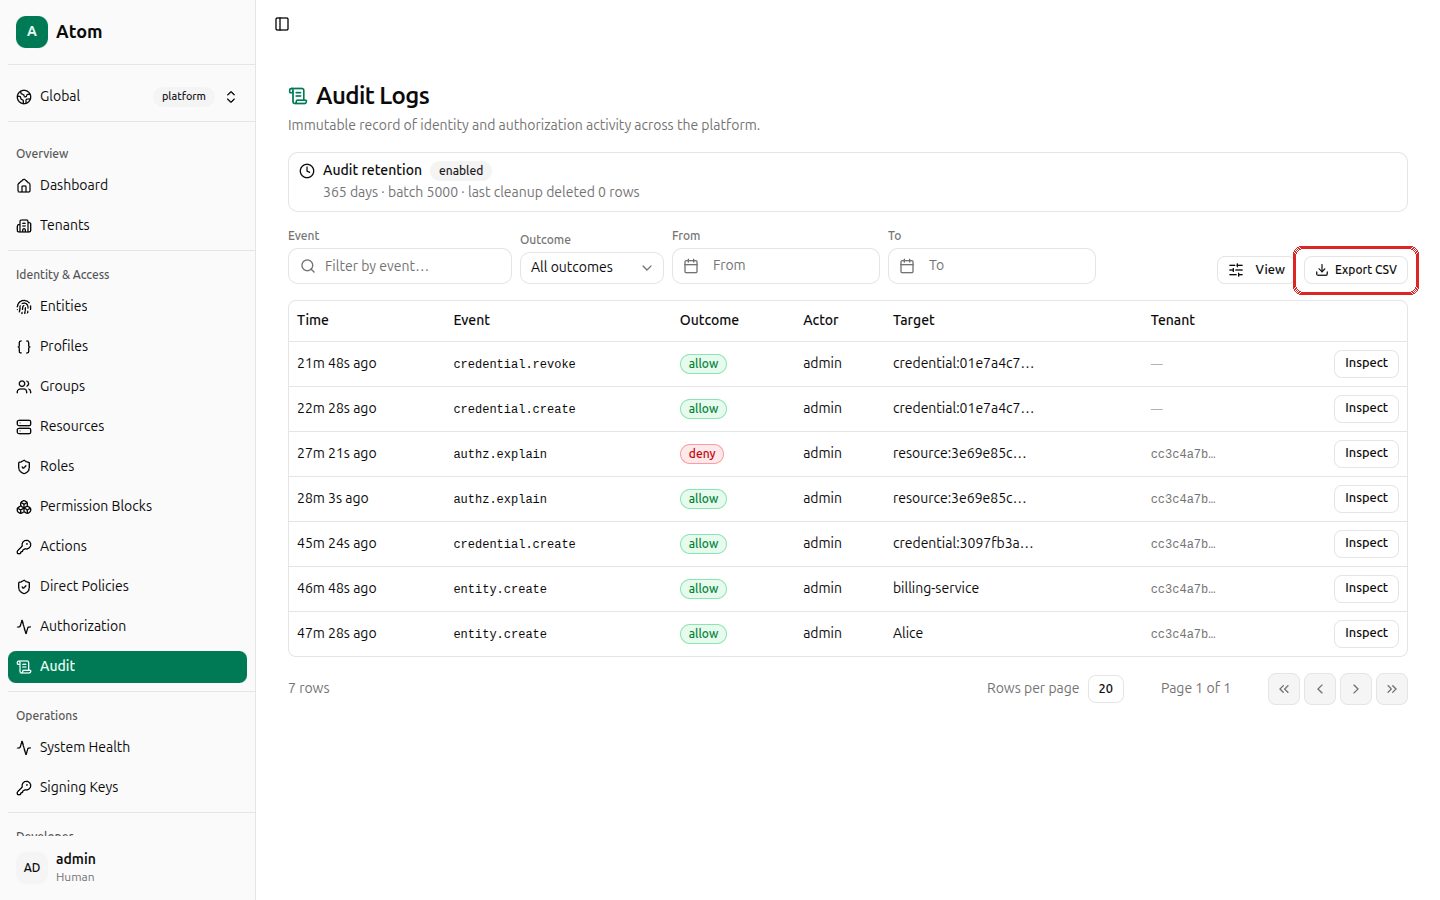Inspect the 28m 3s ago authz.explain entry
Viewport: 1440px width, 900px height.
[1366, 499]
